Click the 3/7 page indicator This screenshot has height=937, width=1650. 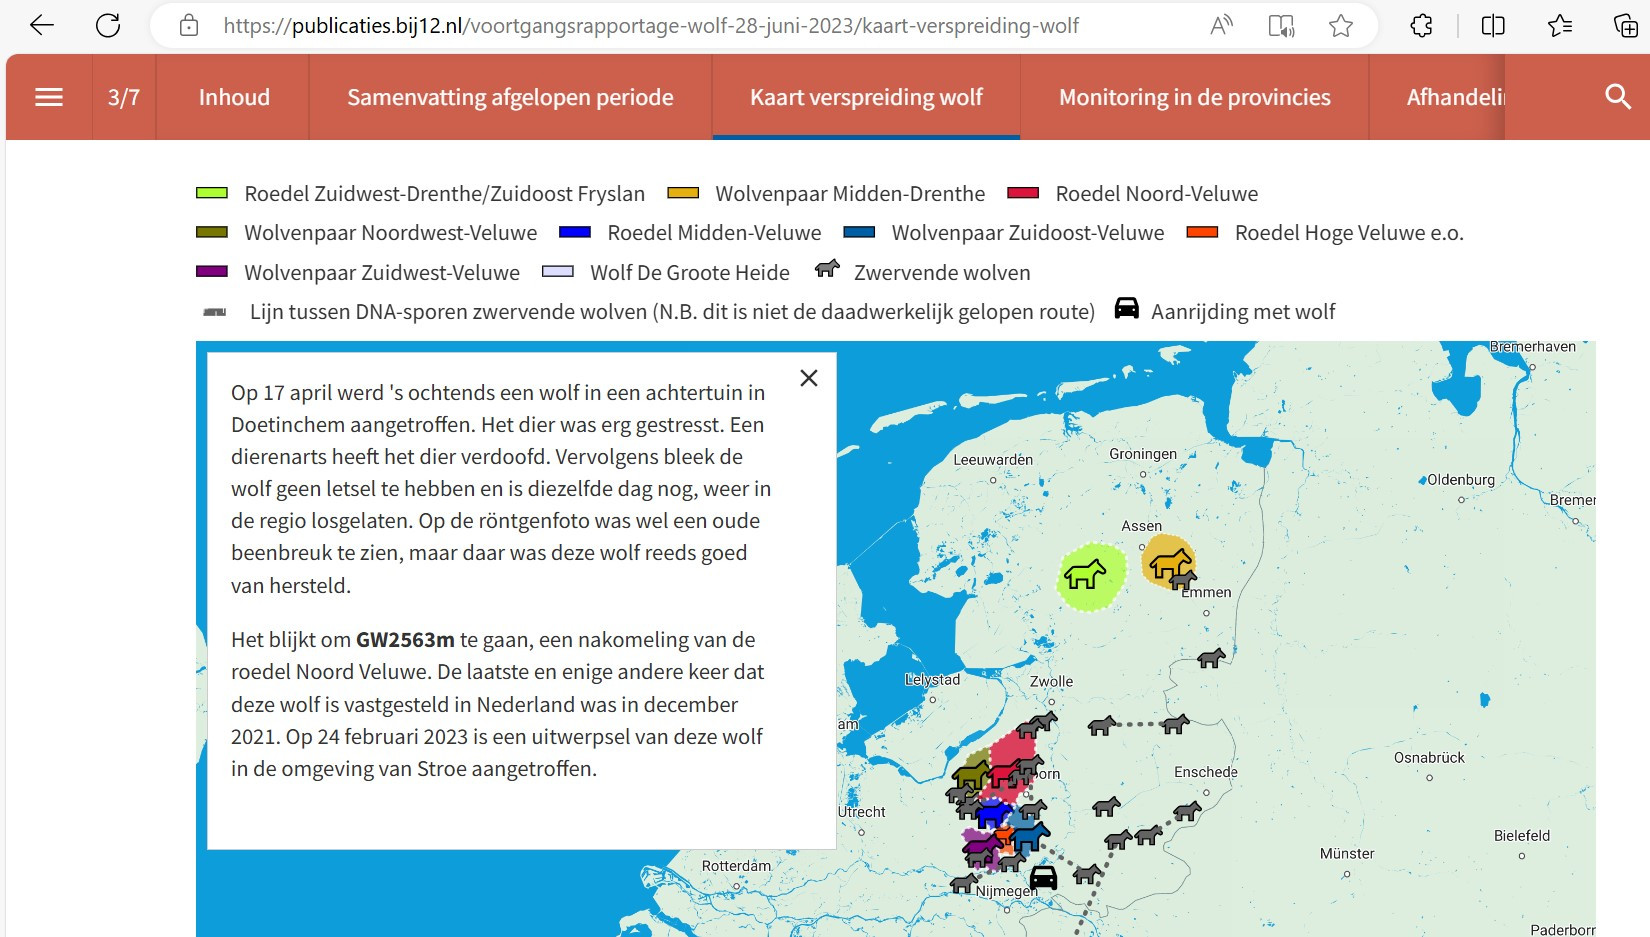point(124,97)
